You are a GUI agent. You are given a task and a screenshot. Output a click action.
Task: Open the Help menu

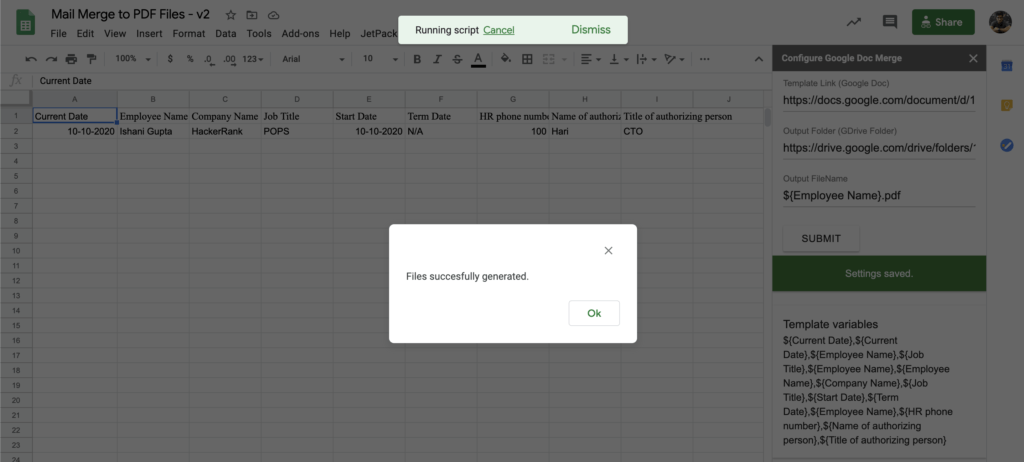point(340,33)
